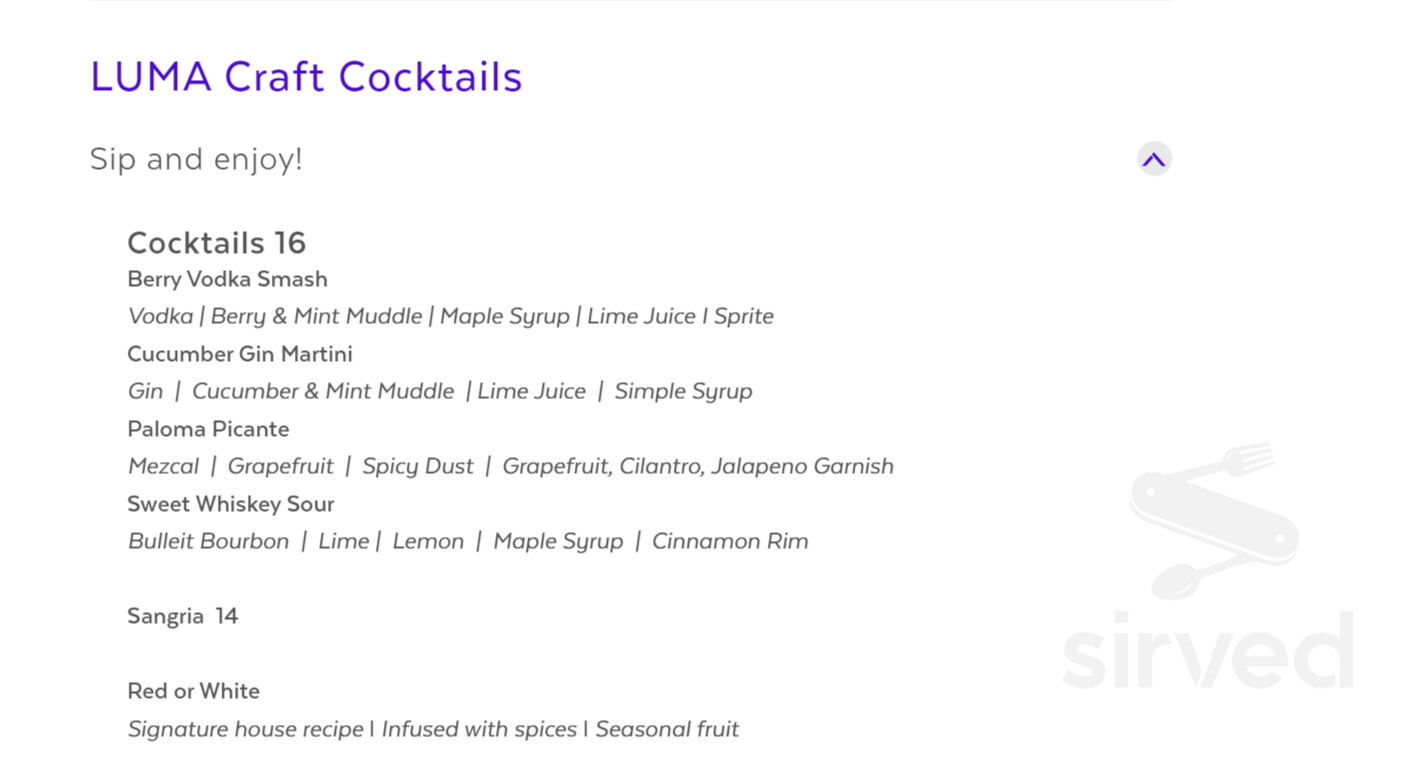Viewport: 1411px width, 766px height.
Task: Click the Seasonal fruit text
Action: click(x=667, y=729)
